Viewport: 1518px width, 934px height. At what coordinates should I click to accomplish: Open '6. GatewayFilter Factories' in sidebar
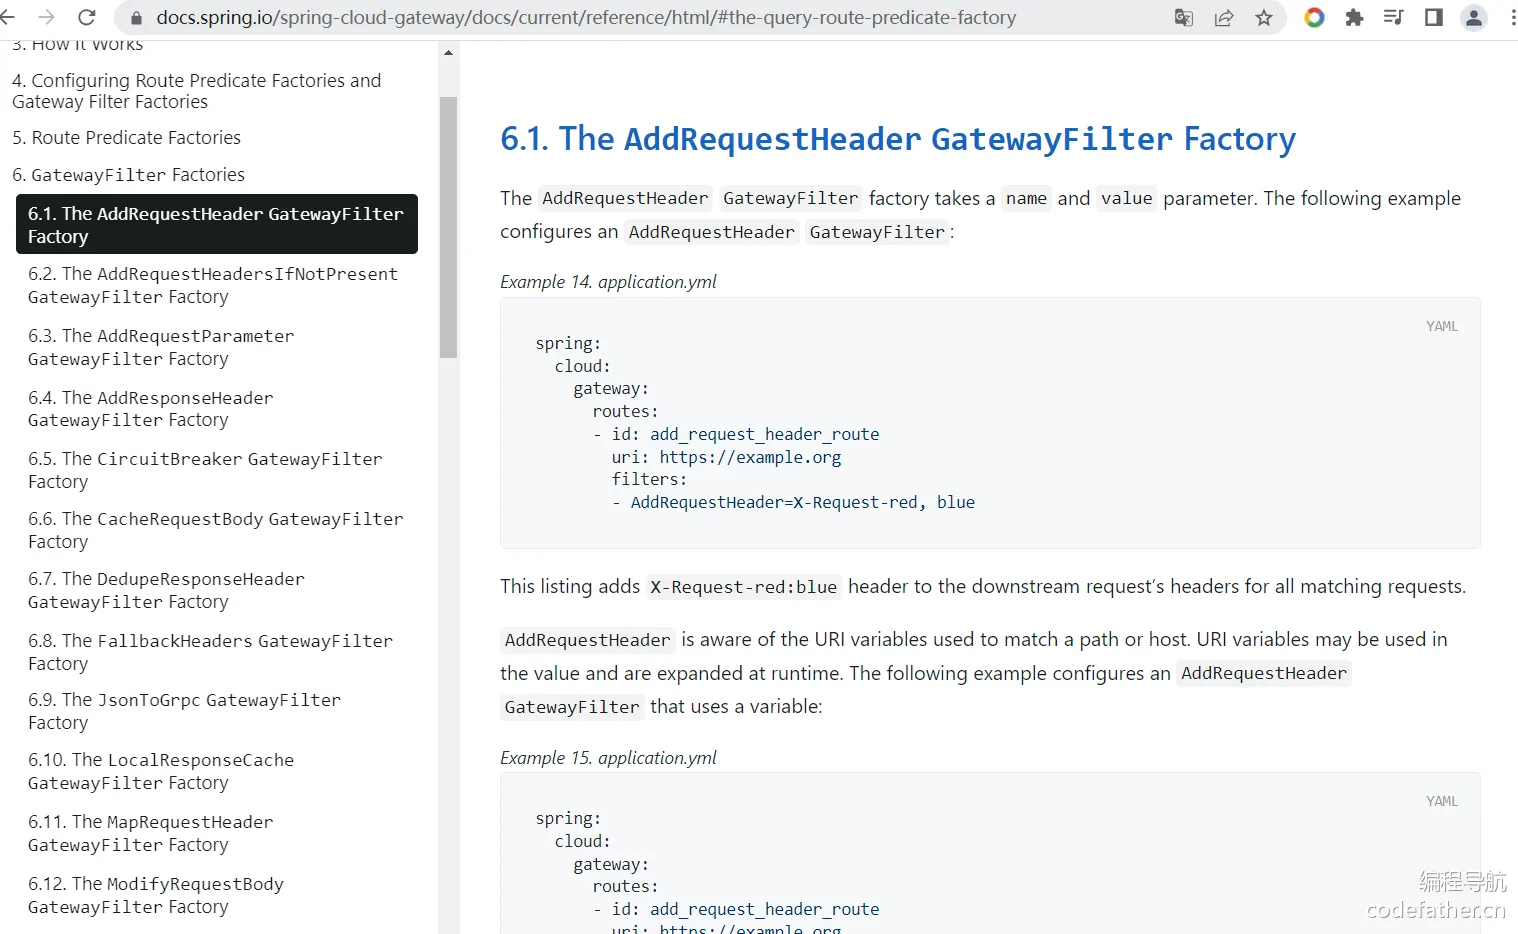[x=128, y=175]
